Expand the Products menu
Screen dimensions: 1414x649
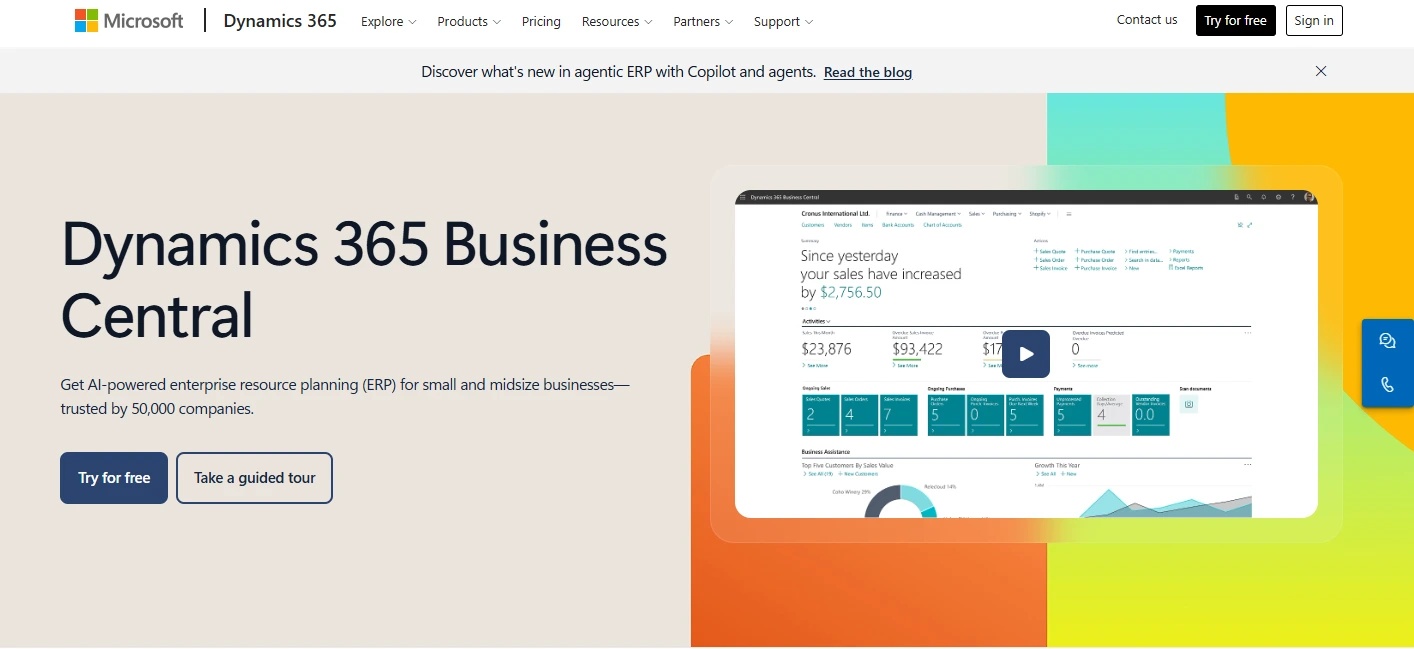pos(469,21)
